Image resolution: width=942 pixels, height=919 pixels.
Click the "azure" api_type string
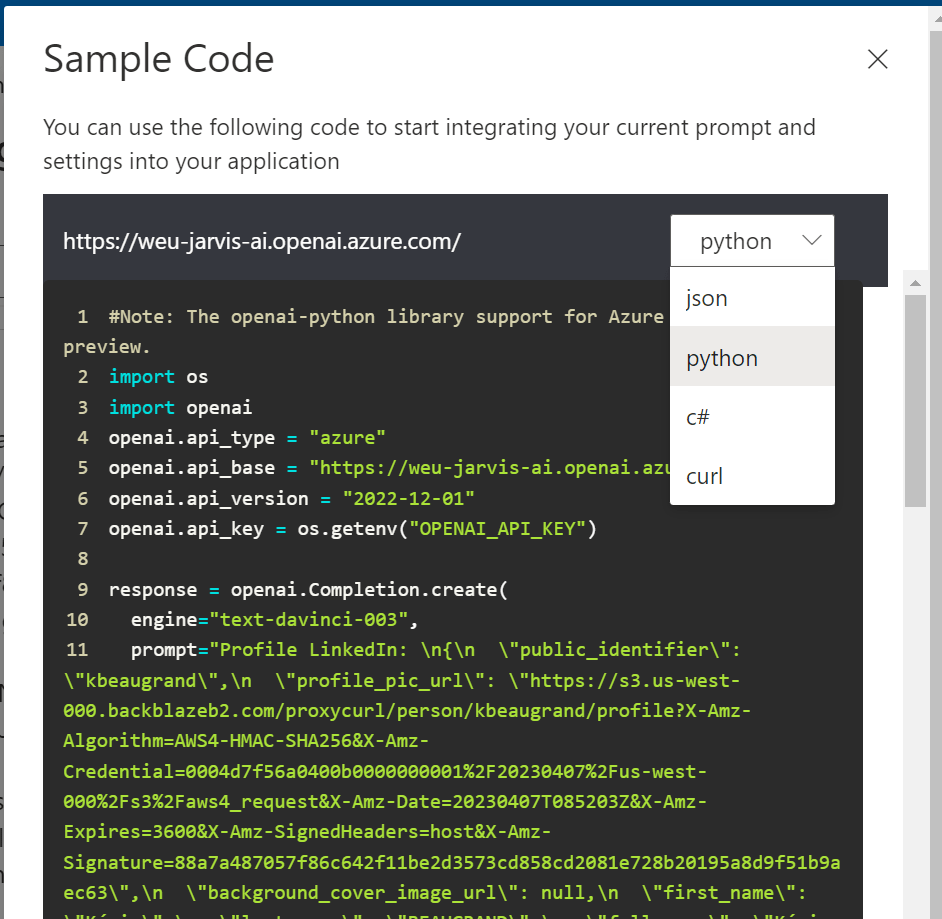[347, 438]
